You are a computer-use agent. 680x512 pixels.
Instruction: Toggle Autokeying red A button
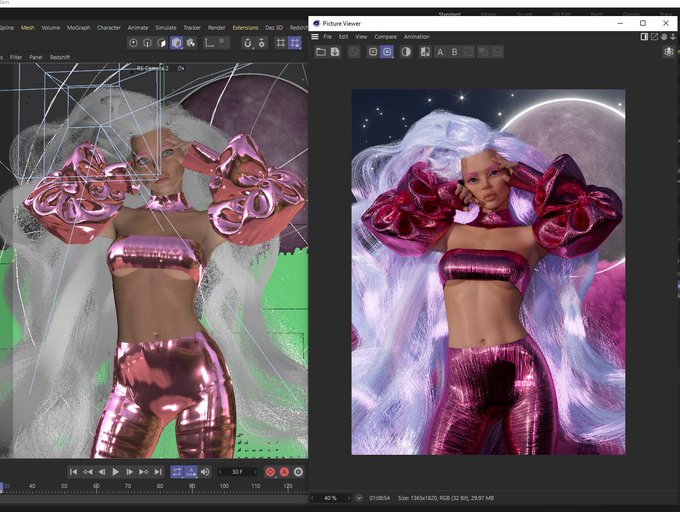coord(284,472)
